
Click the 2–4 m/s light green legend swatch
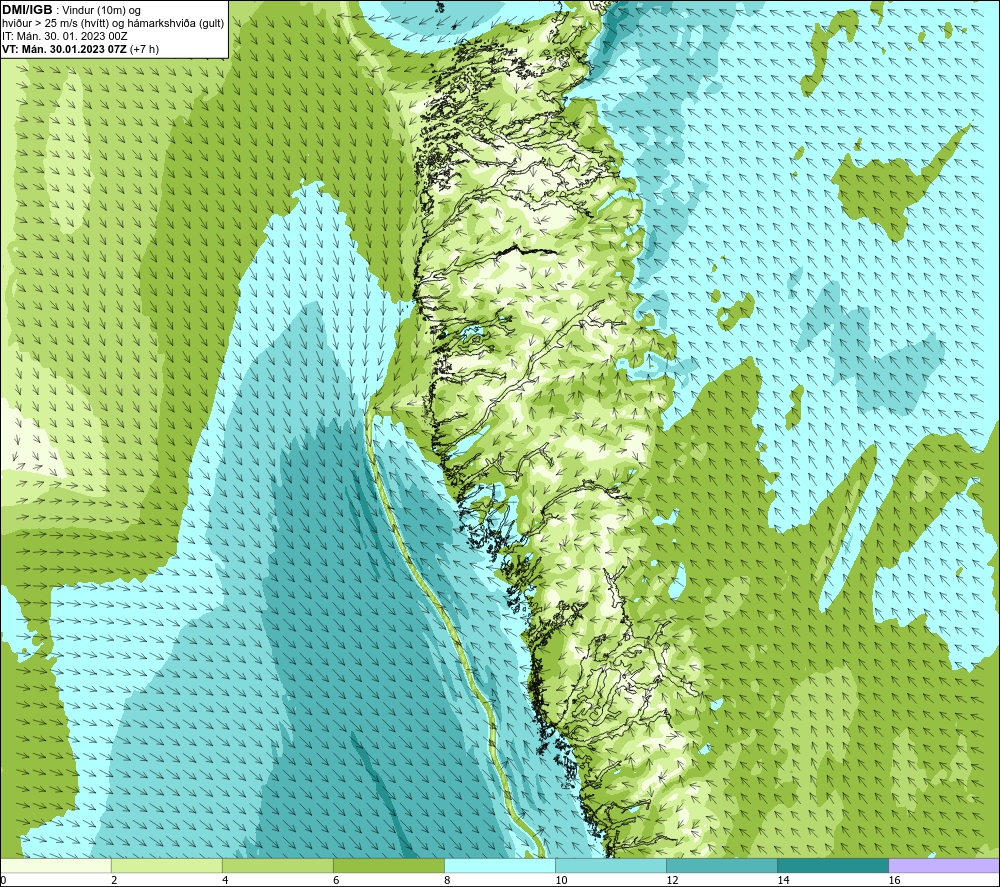pyautogui.click(x=166, y=865)
